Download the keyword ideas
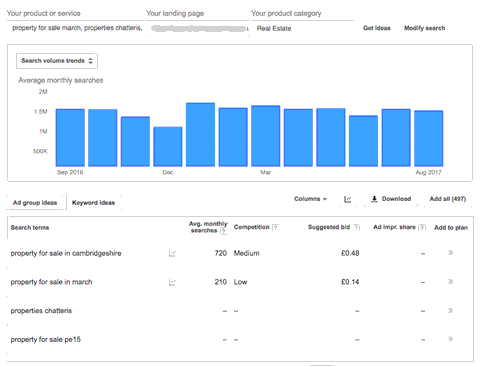Screen dimensions: 480x367 (x=391, y=199)
